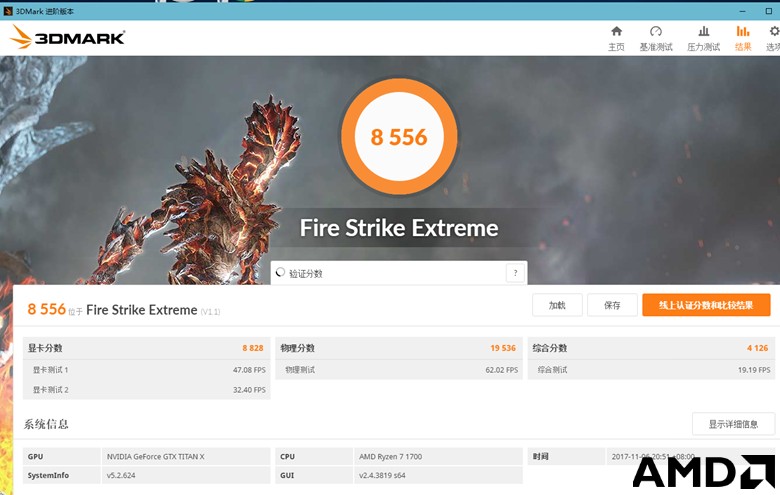
Task: Minimize the 3DMark window
Action: (x=742, y=10)
